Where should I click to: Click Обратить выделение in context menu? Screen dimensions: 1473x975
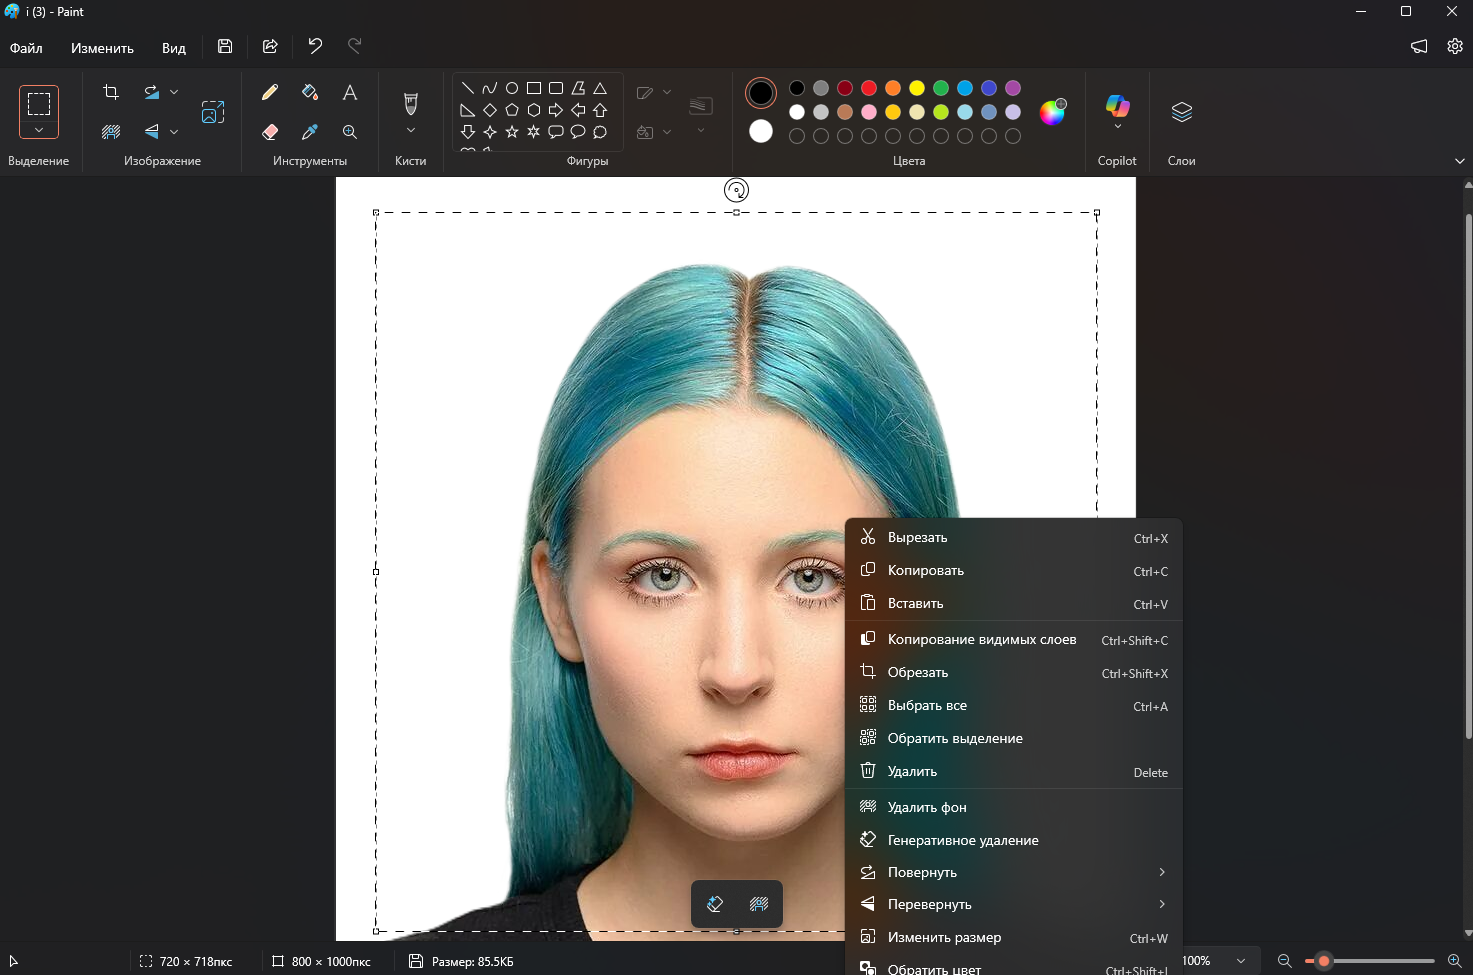click(1014, 738)
